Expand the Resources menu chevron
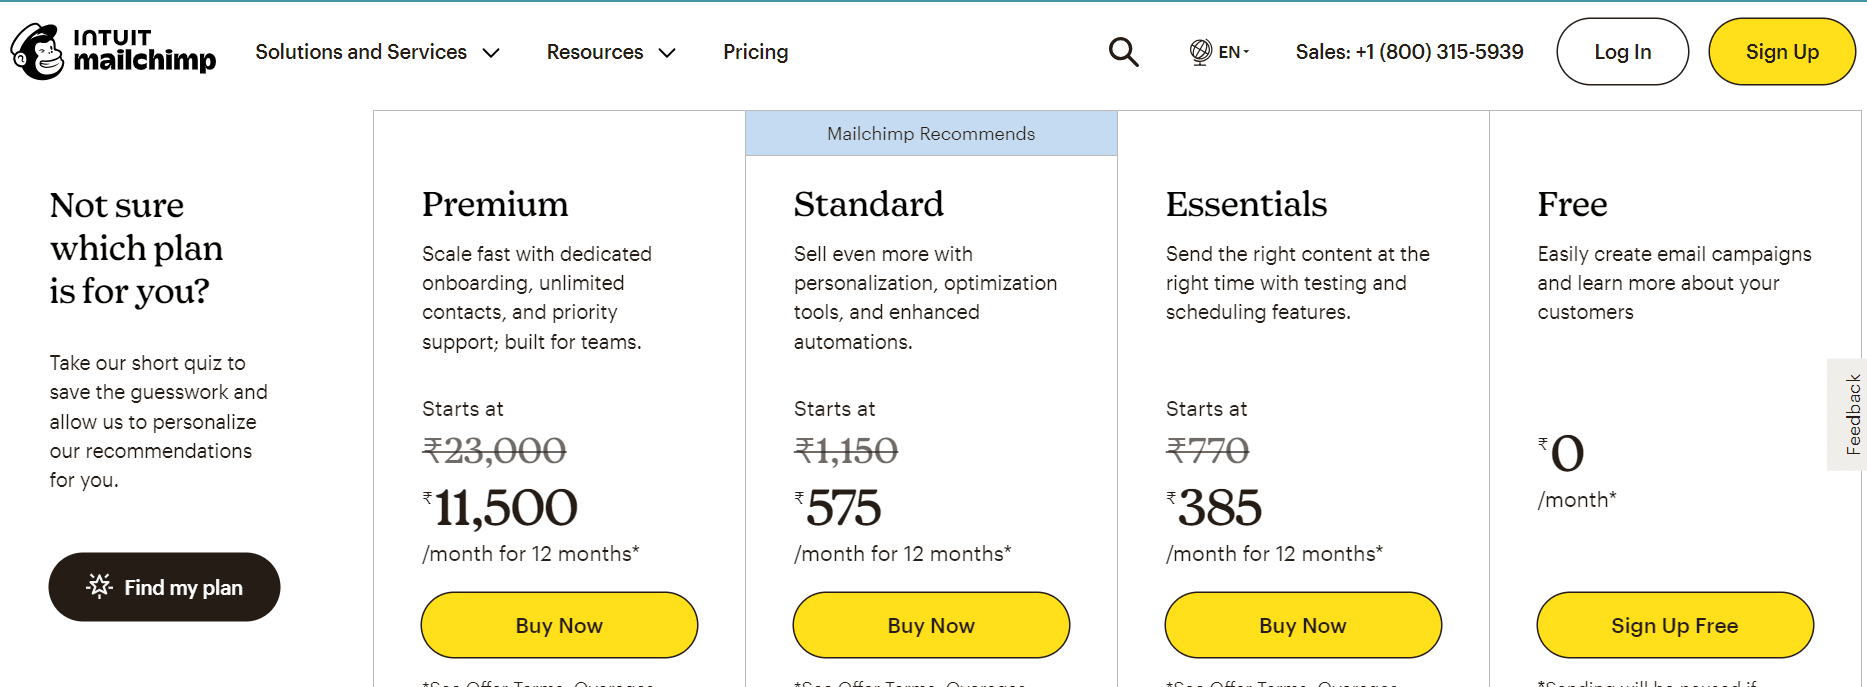The width and height of the screenshot is (1867, 687). (667, 53)
